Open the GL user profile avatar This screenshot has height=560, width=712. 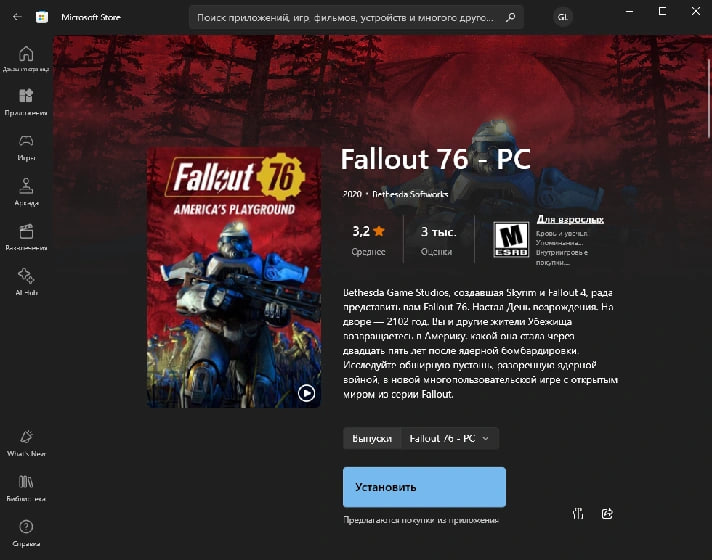(x=563, y=17)
